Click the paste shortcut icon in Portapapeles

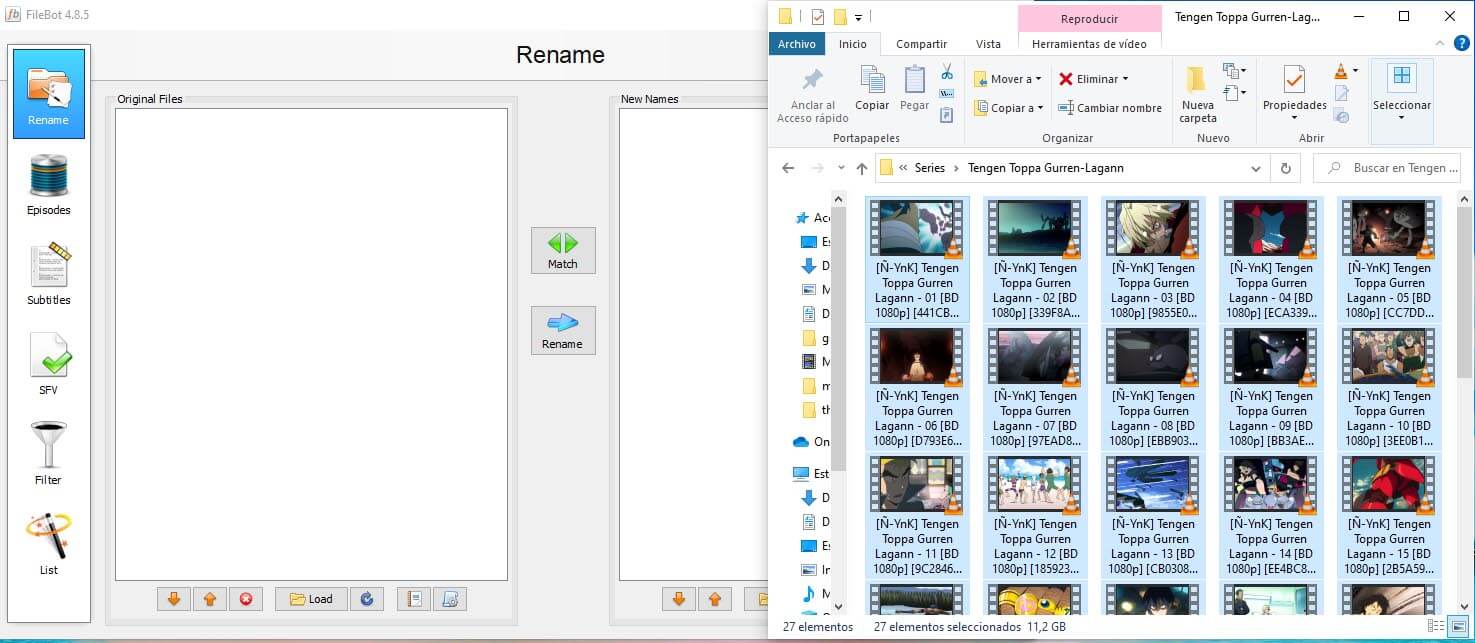click(946, 115)
